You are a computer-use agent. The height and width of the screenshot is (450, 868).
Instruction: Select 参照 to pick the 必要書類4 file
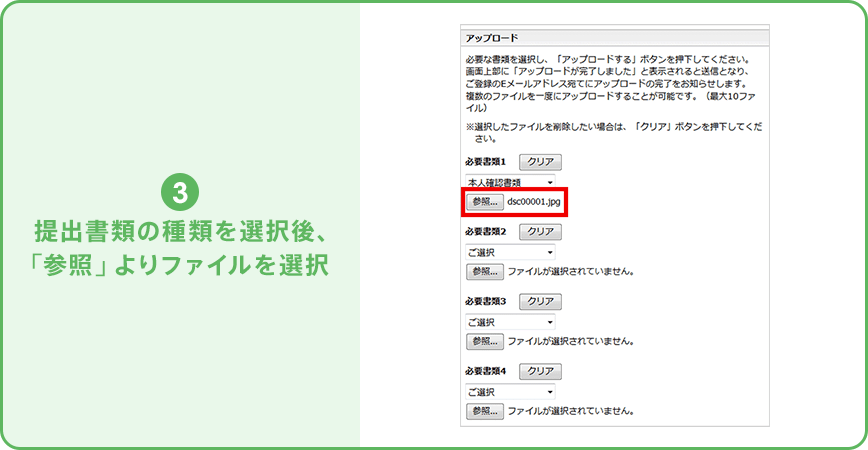pyautogui.click(x=484, y=411)
